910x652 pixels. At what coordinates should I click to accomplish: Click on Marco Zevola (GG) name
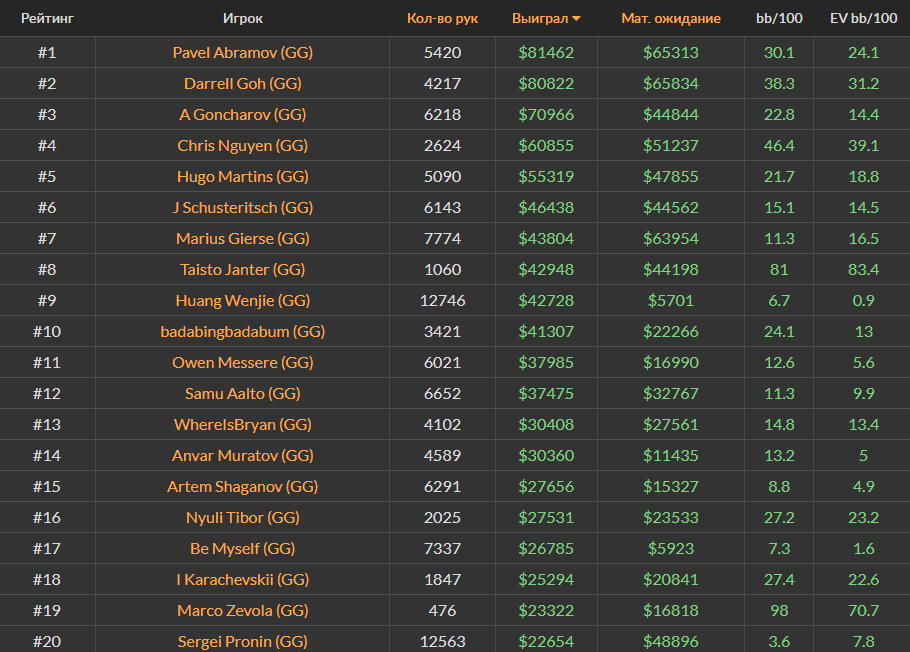[x=242, y=610]
